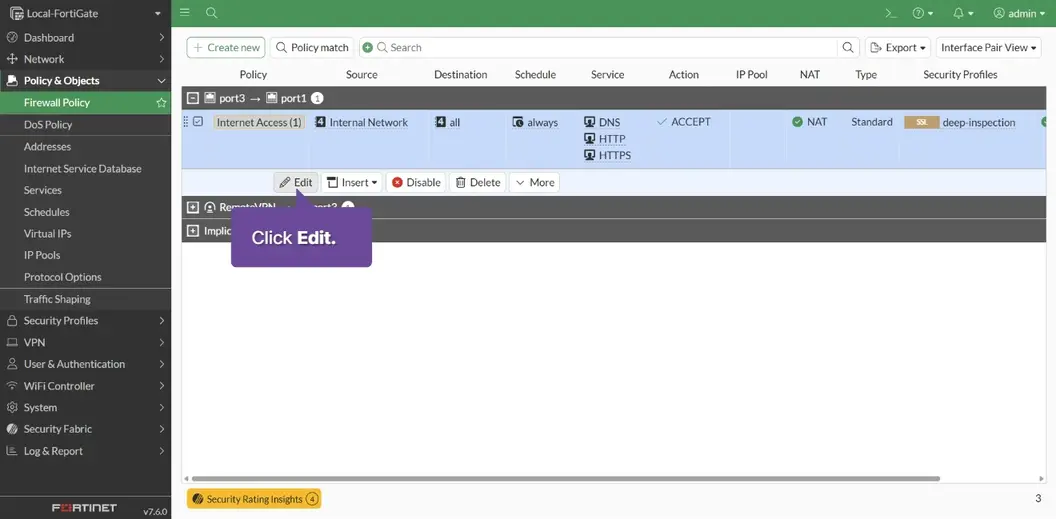Viewport: 1056px width, 519px height.
Task: Open the notifications bell menu
Action: [x=964, y=13]
